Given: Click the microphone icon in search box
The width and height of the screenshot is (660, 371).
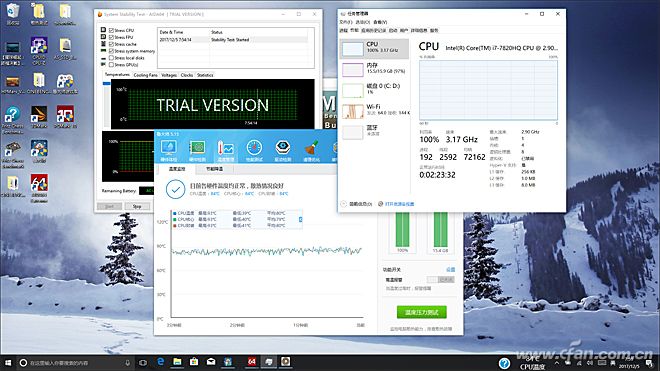Looking at the screenshot, I should click(128, 363).
